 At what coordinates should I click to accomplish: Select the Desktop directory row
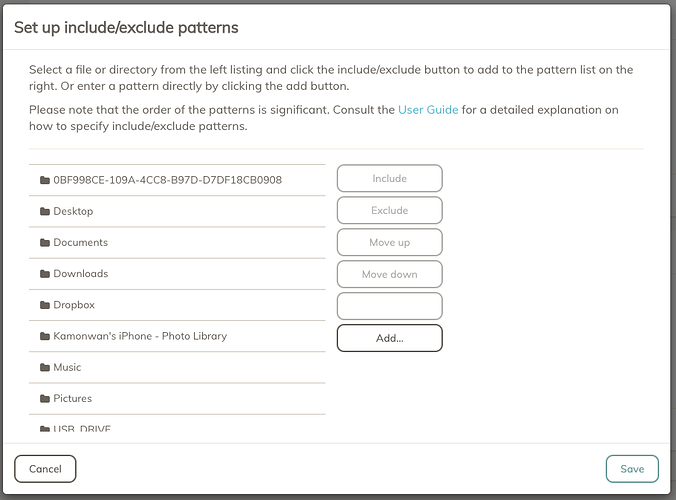coord(177,211)
